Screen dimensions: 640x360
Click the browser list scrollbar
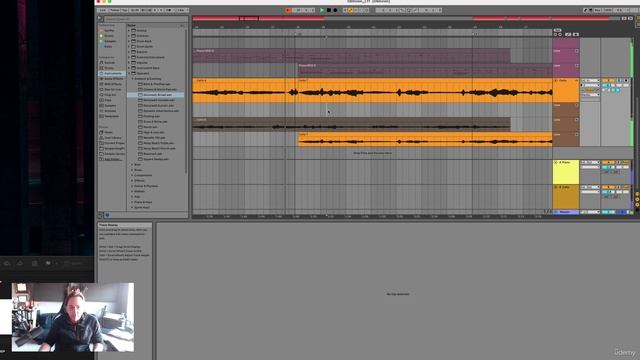click(186, 100)
